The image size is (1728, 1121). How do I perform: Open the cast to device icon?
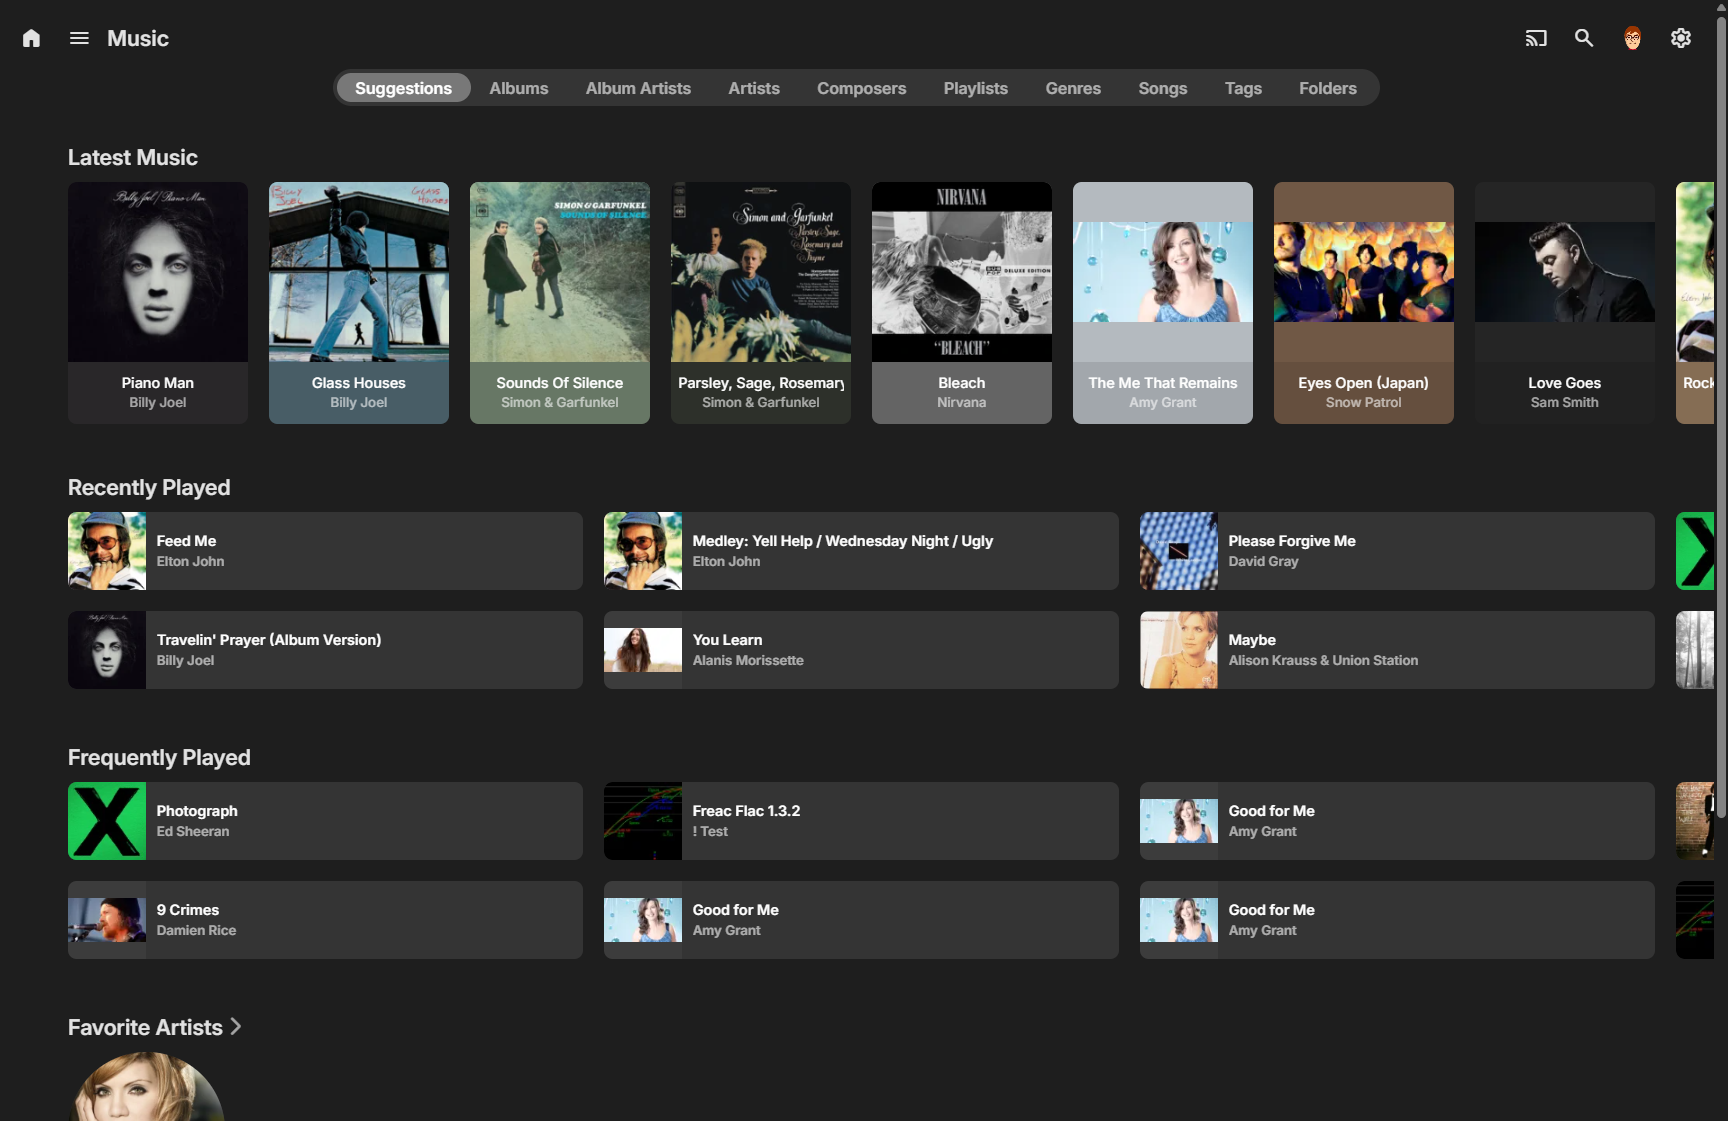(x=1536, y=38)
